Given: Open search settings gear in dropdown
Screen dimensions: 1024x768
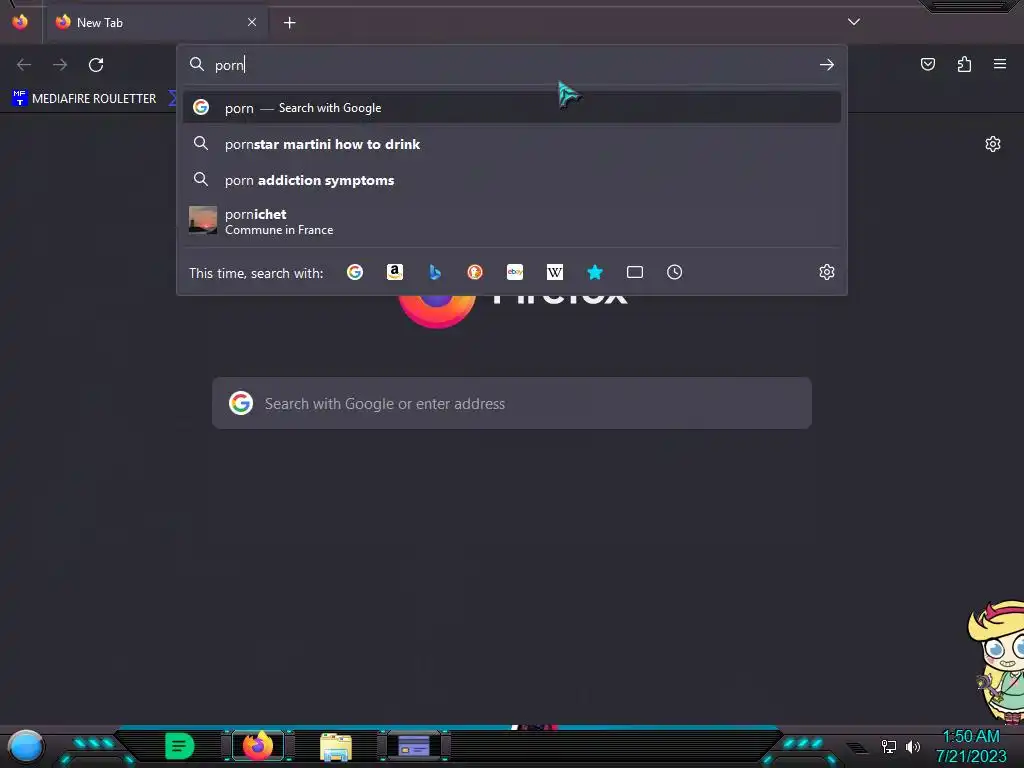Looking at the screenshot, I should [x=827, y=272].
